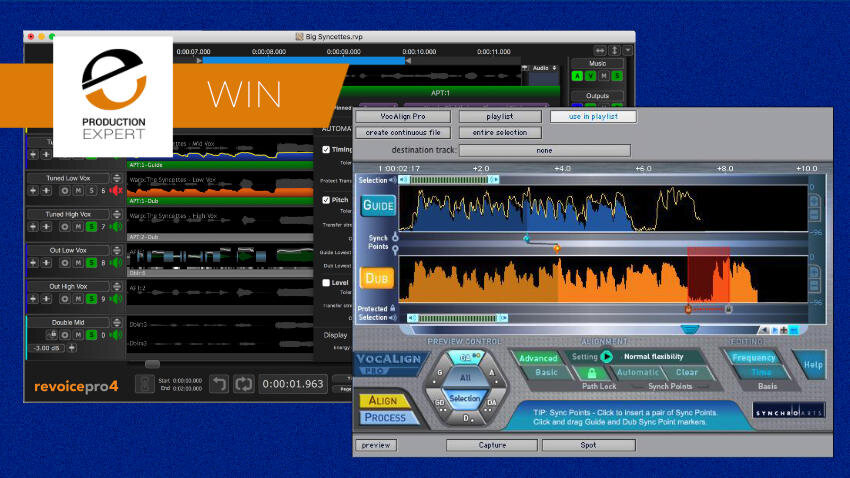Open Double Mid track menu icon

[x=117, y=322]
